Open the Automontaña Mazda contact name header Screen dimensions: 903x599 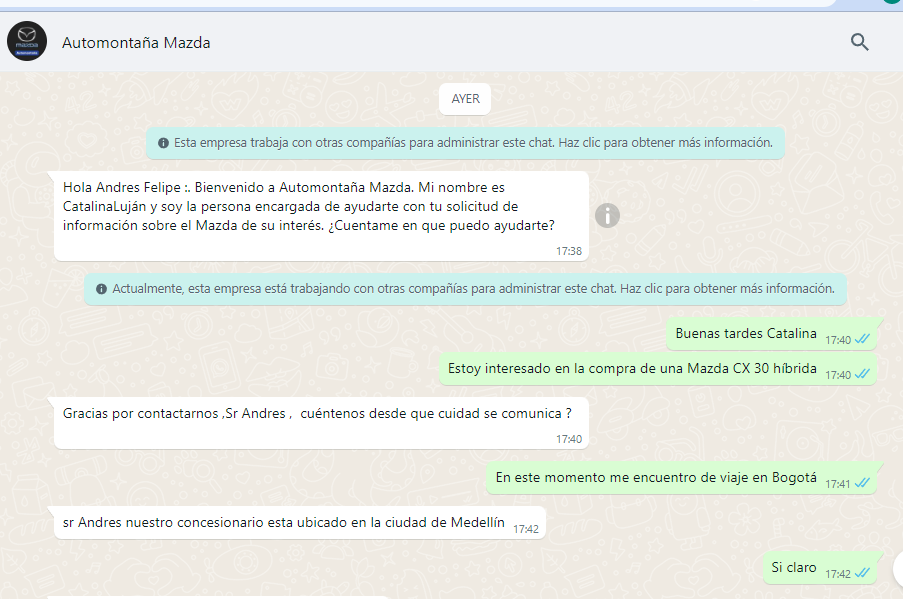click(136, 43)
